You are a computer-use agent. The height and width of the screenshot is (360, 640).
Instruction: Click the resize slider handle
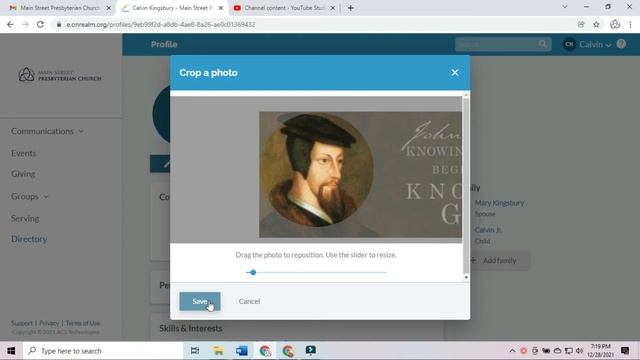[x=253, y=272]
